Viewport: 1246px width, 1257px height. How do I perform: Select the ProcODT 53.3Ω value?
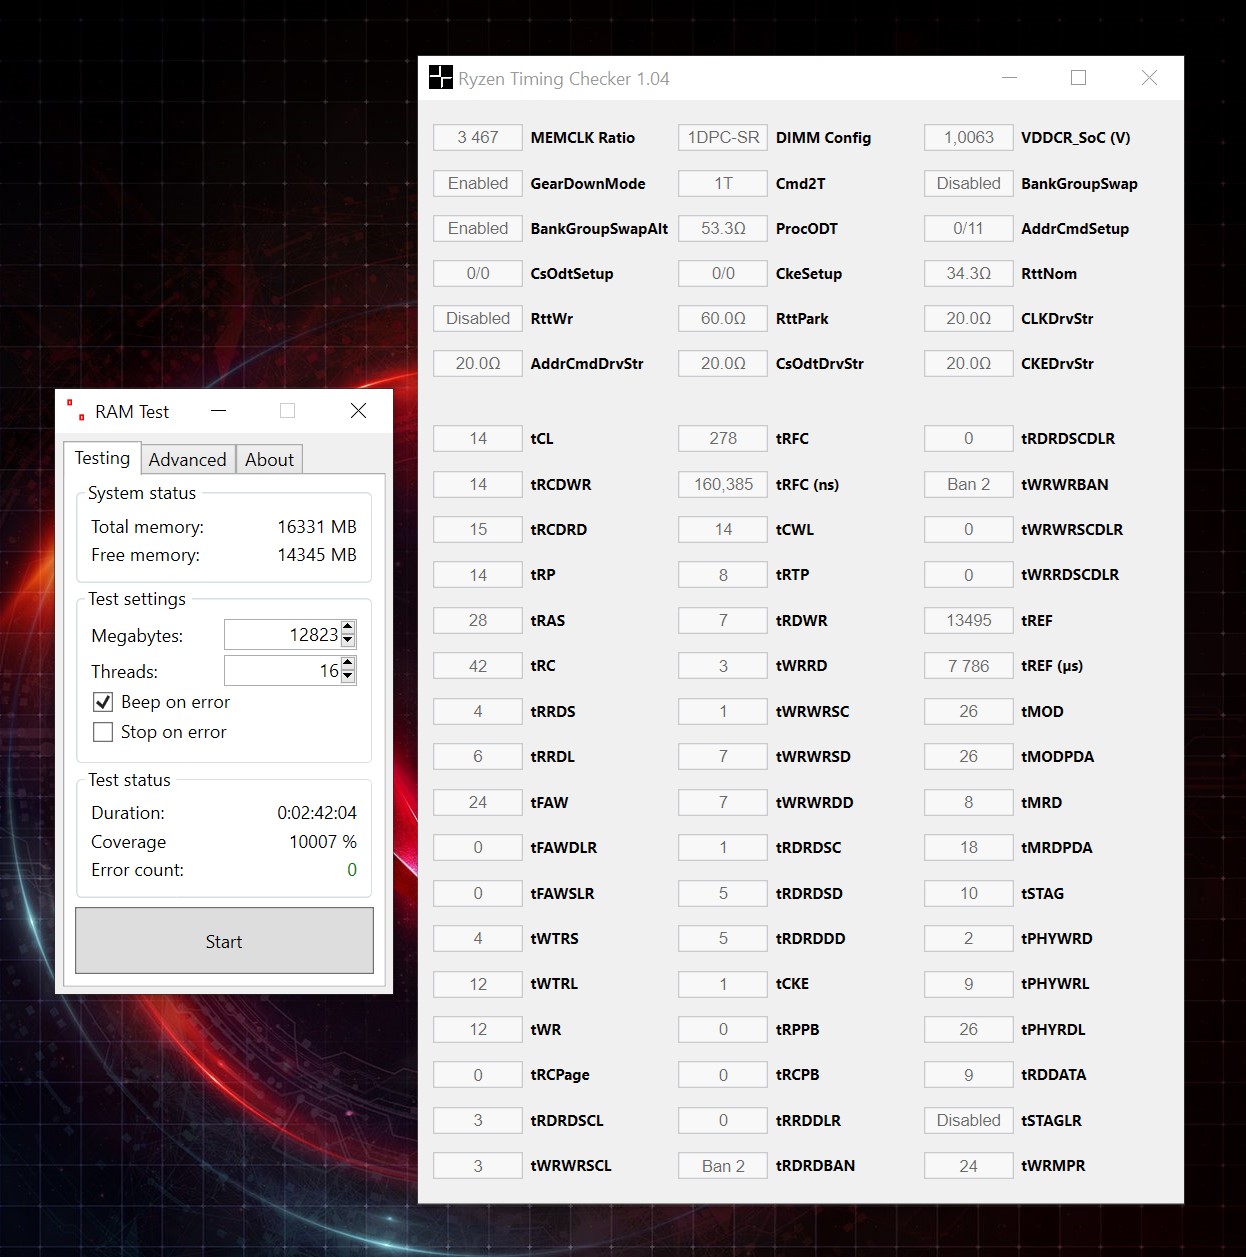[723, 228]
